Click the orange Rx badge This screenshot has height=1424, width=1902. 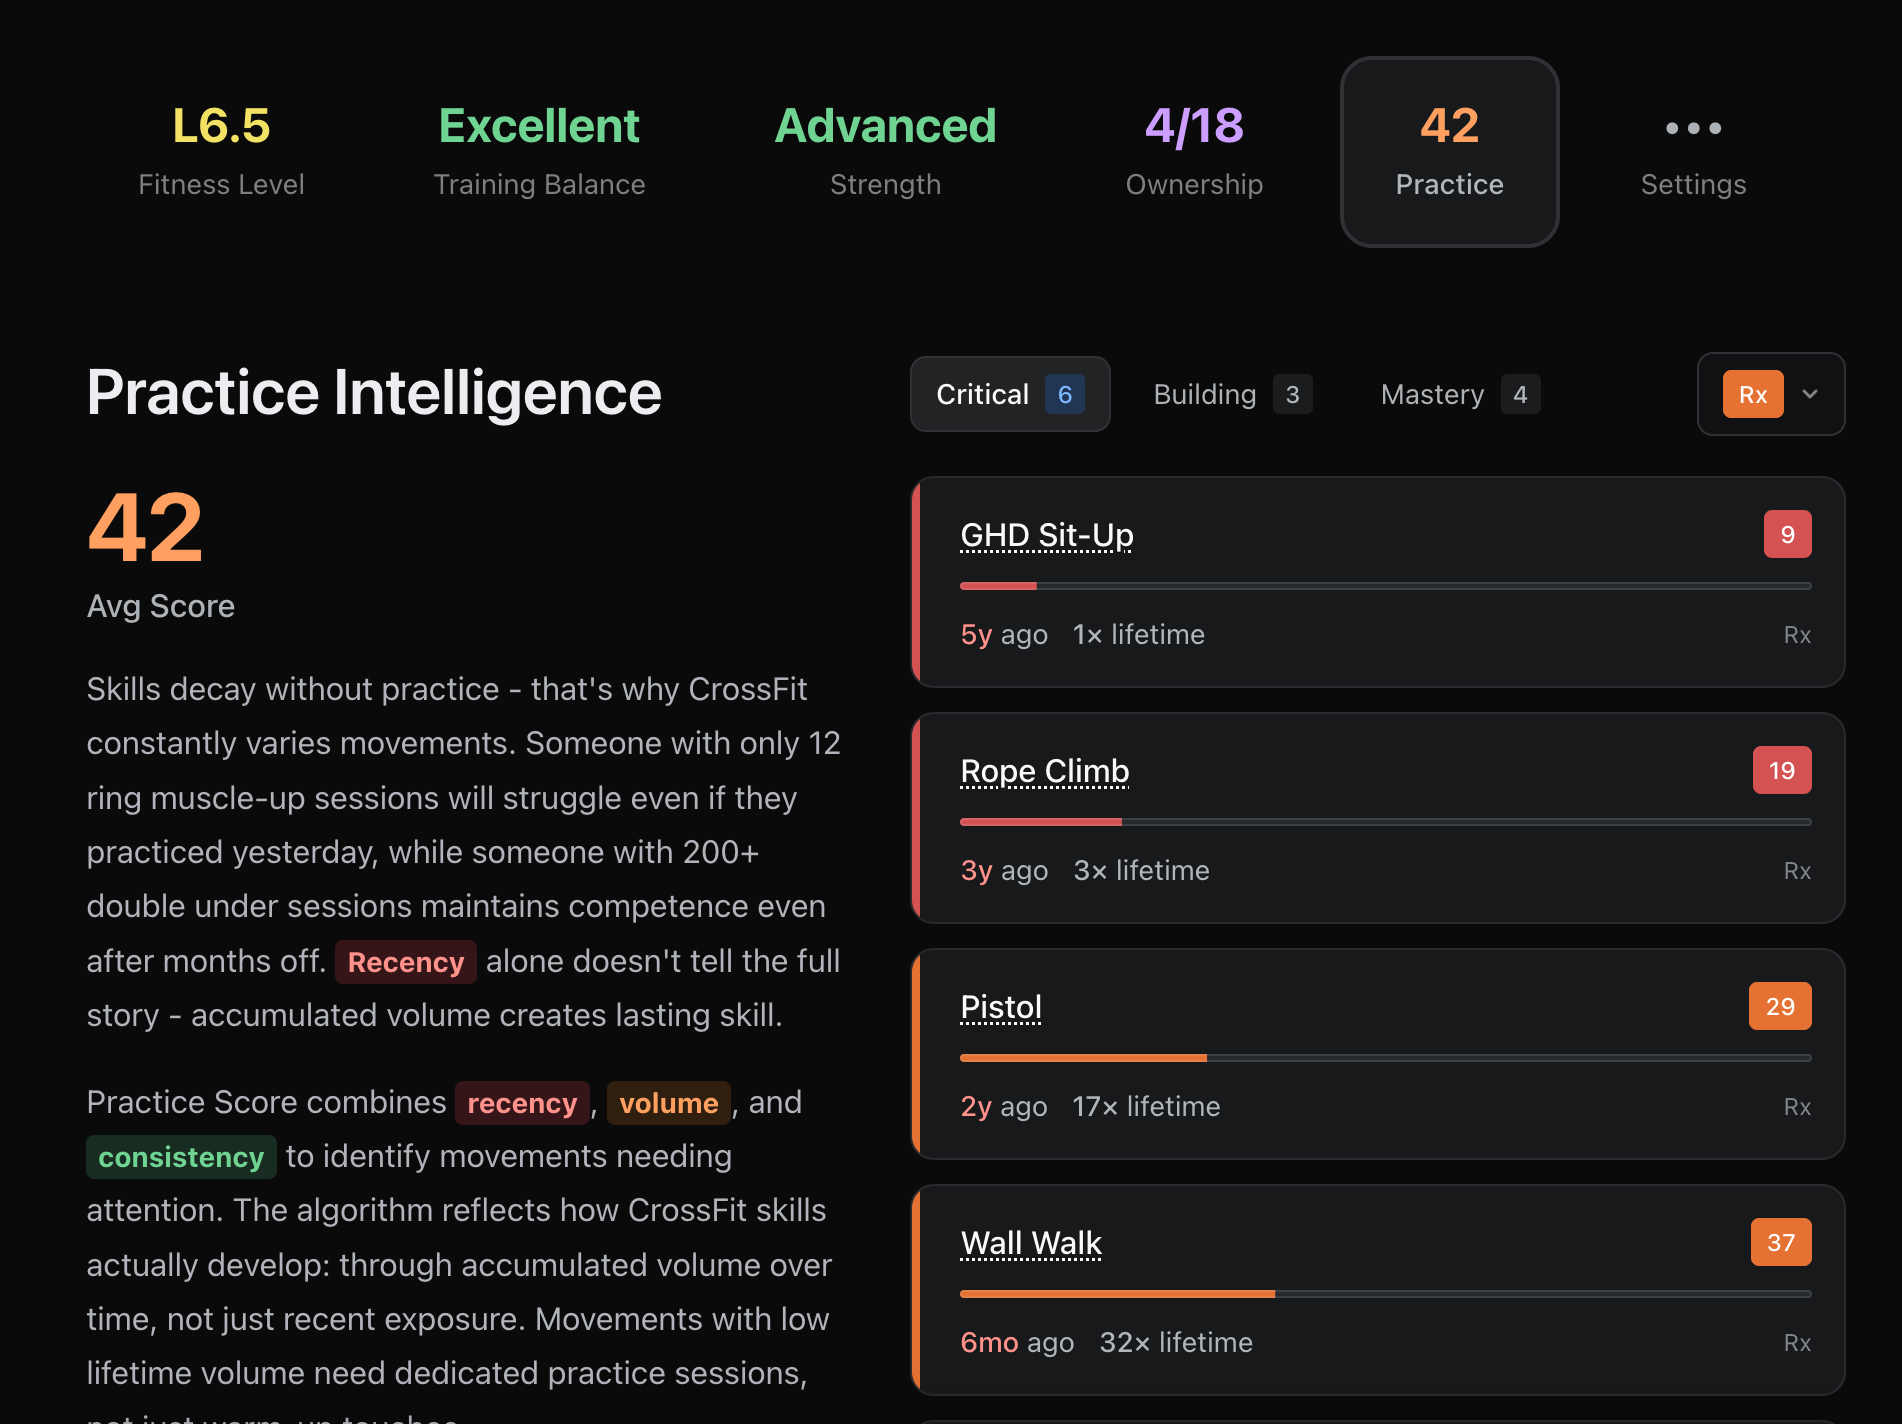click(x=1752, y=394)
